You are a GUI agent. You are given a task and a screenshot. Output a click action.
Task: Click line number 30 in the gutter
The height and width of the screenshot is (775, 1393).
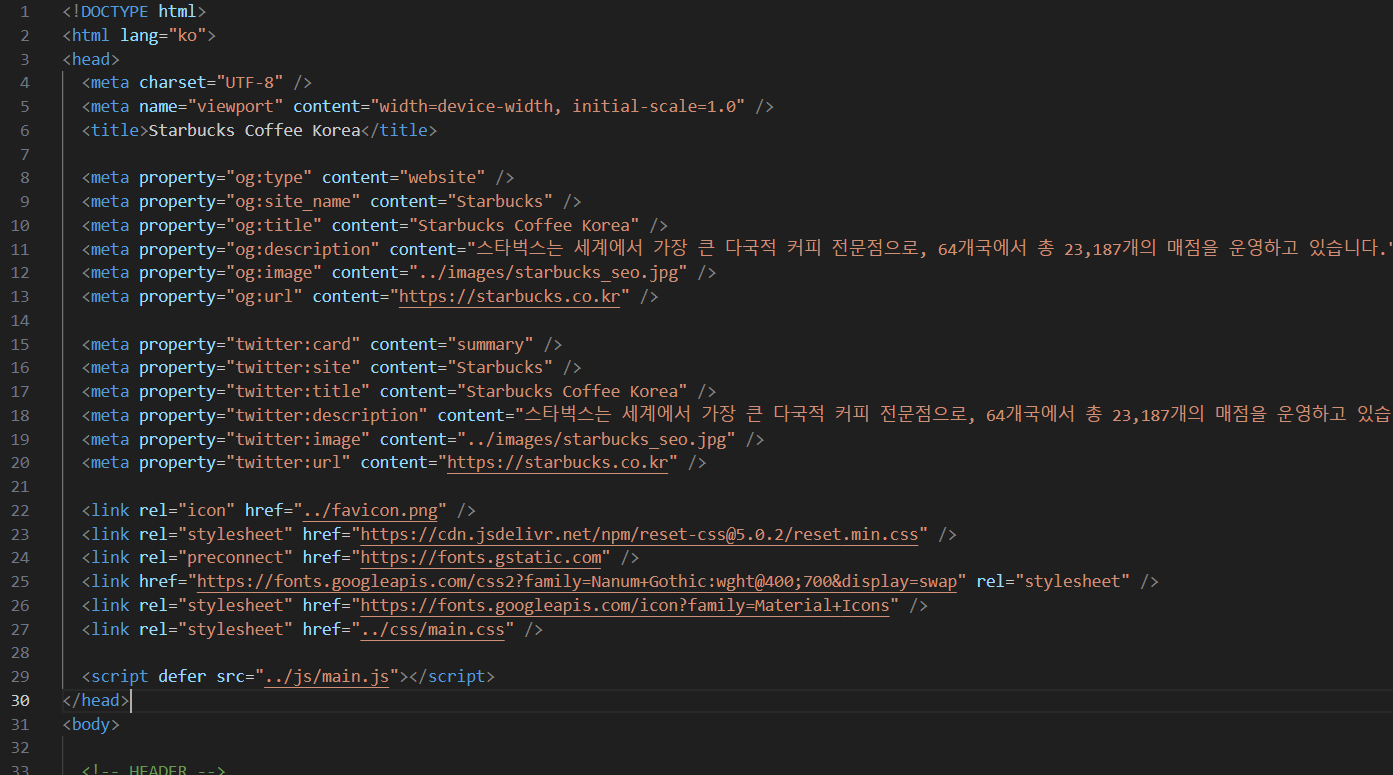click(x=21, y=701)
